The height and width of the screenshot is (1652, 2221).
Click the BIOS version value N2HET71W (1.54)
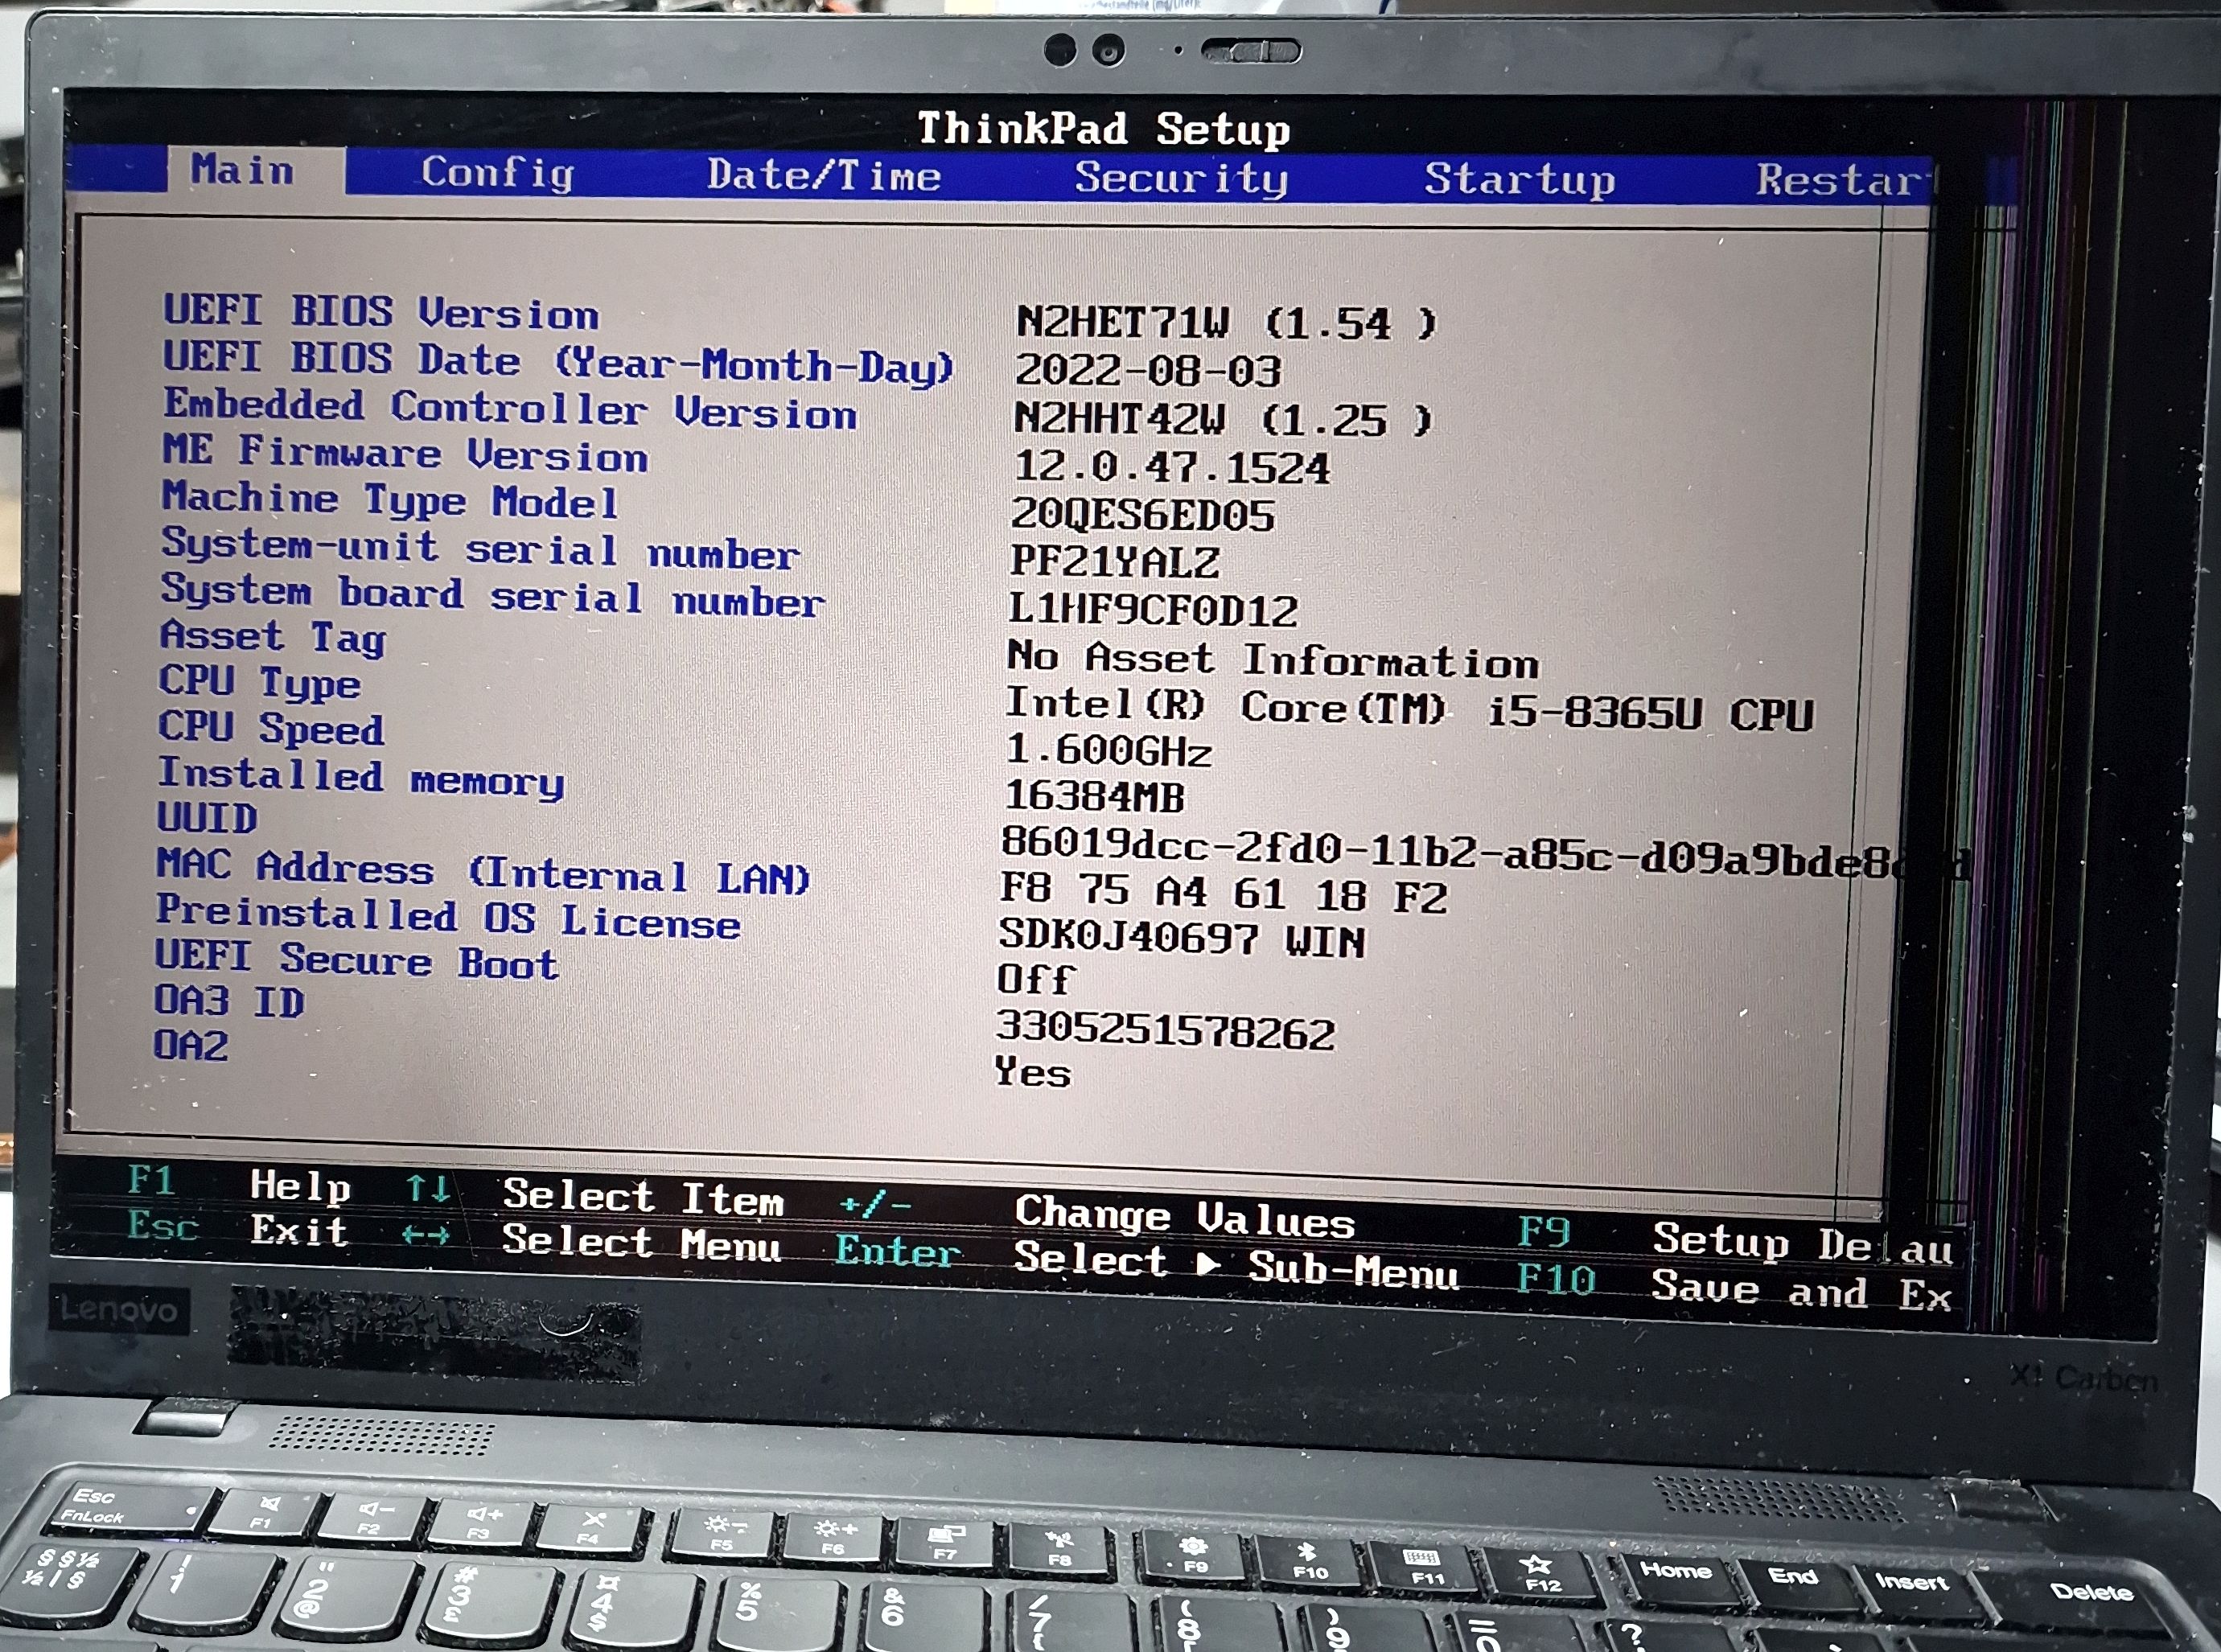tap(1226, 323)
